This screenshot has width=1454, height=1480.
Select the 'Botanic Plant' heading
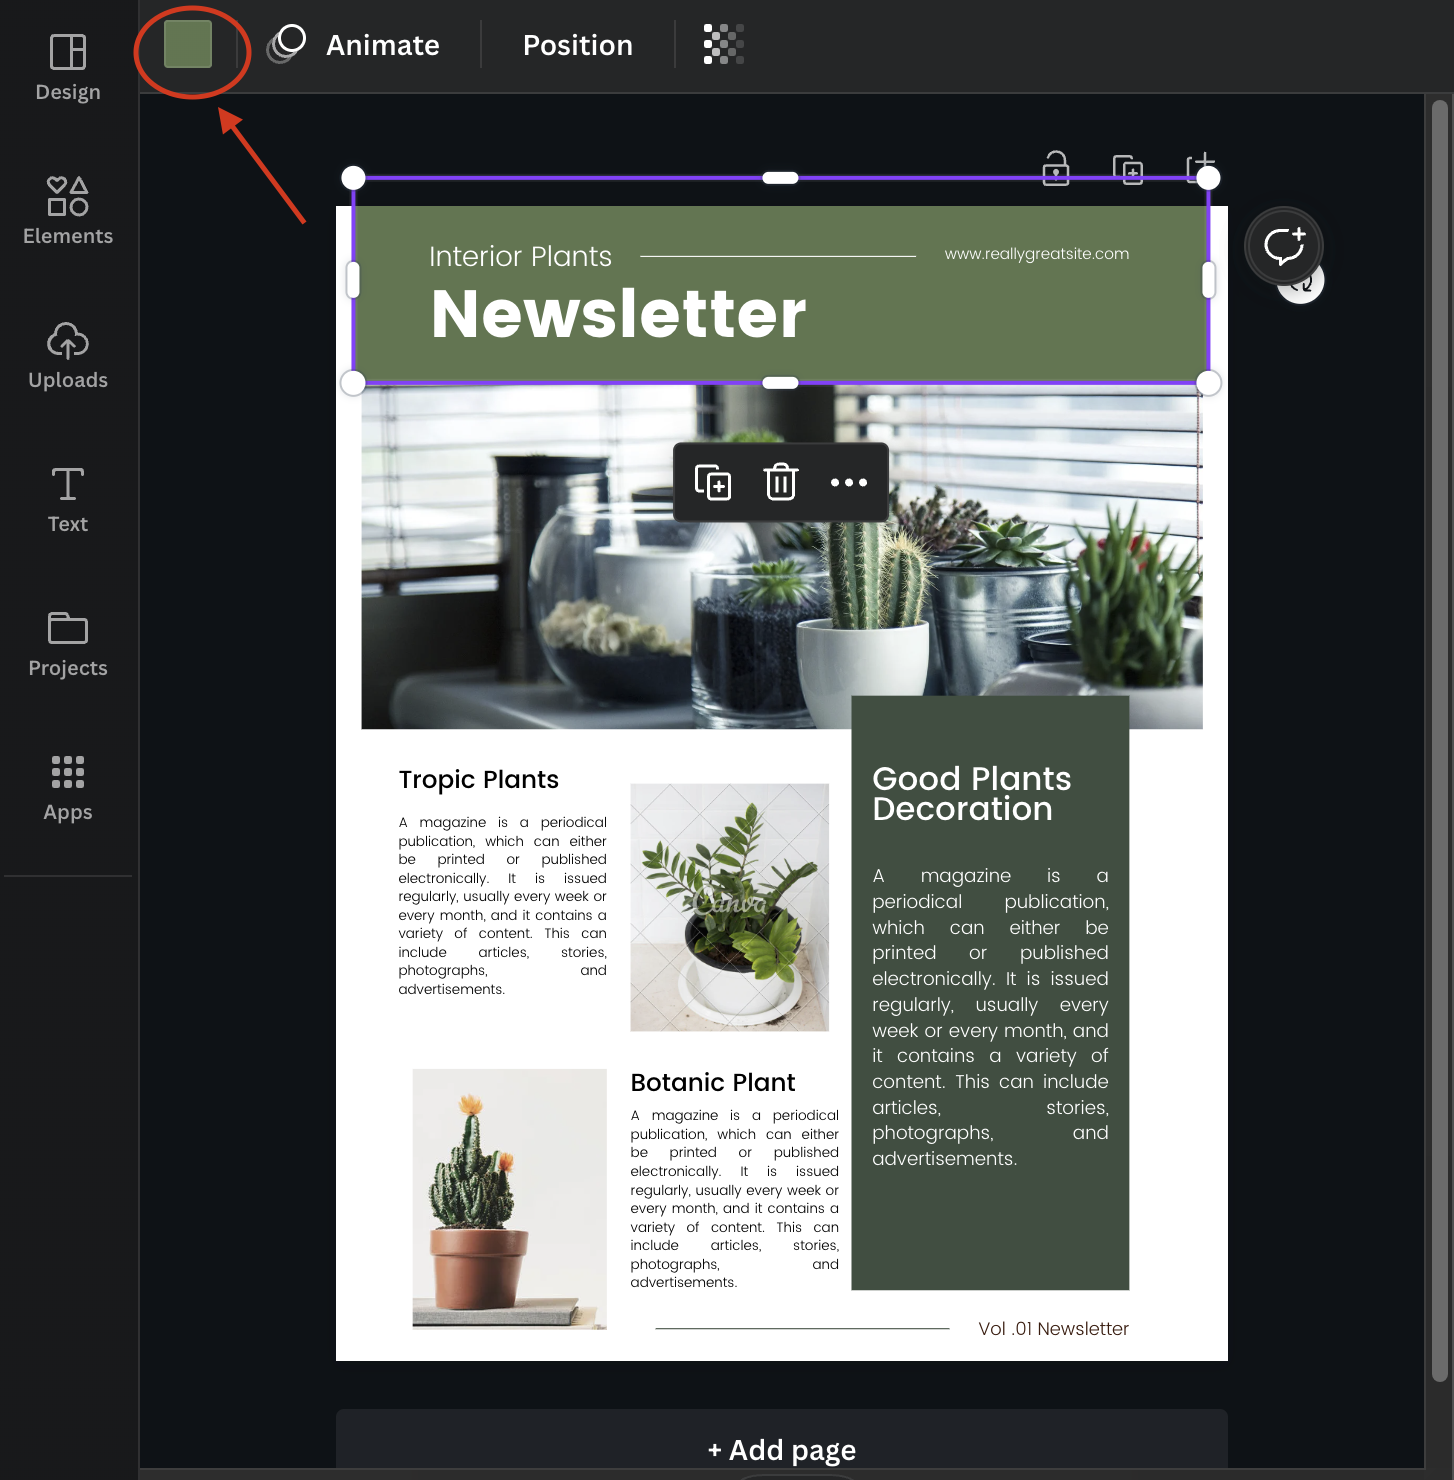(x=713, y=1082)
